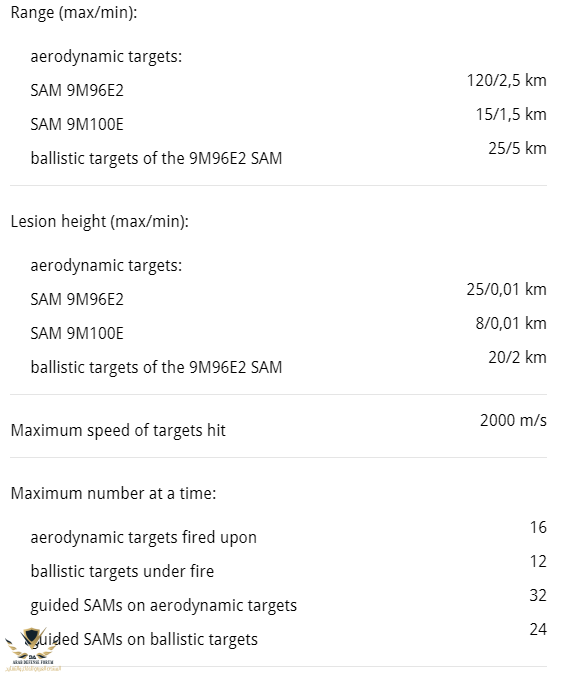The image size is (567, 673).
Task: Select the 20/2 km ballistic height value
Action: pyautogui.click(x=517, y=358)
